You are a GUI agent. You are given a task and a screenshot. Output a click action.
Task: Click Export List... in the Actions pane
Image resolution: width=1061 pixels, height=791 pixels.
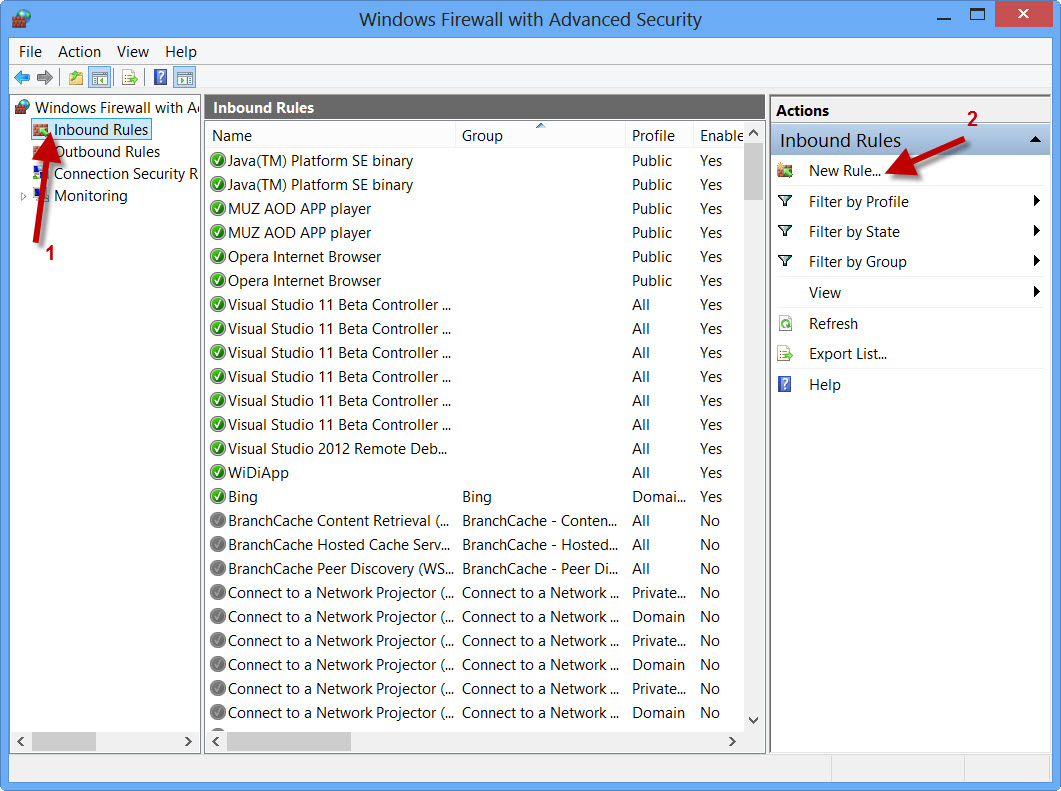coord(847,354)
